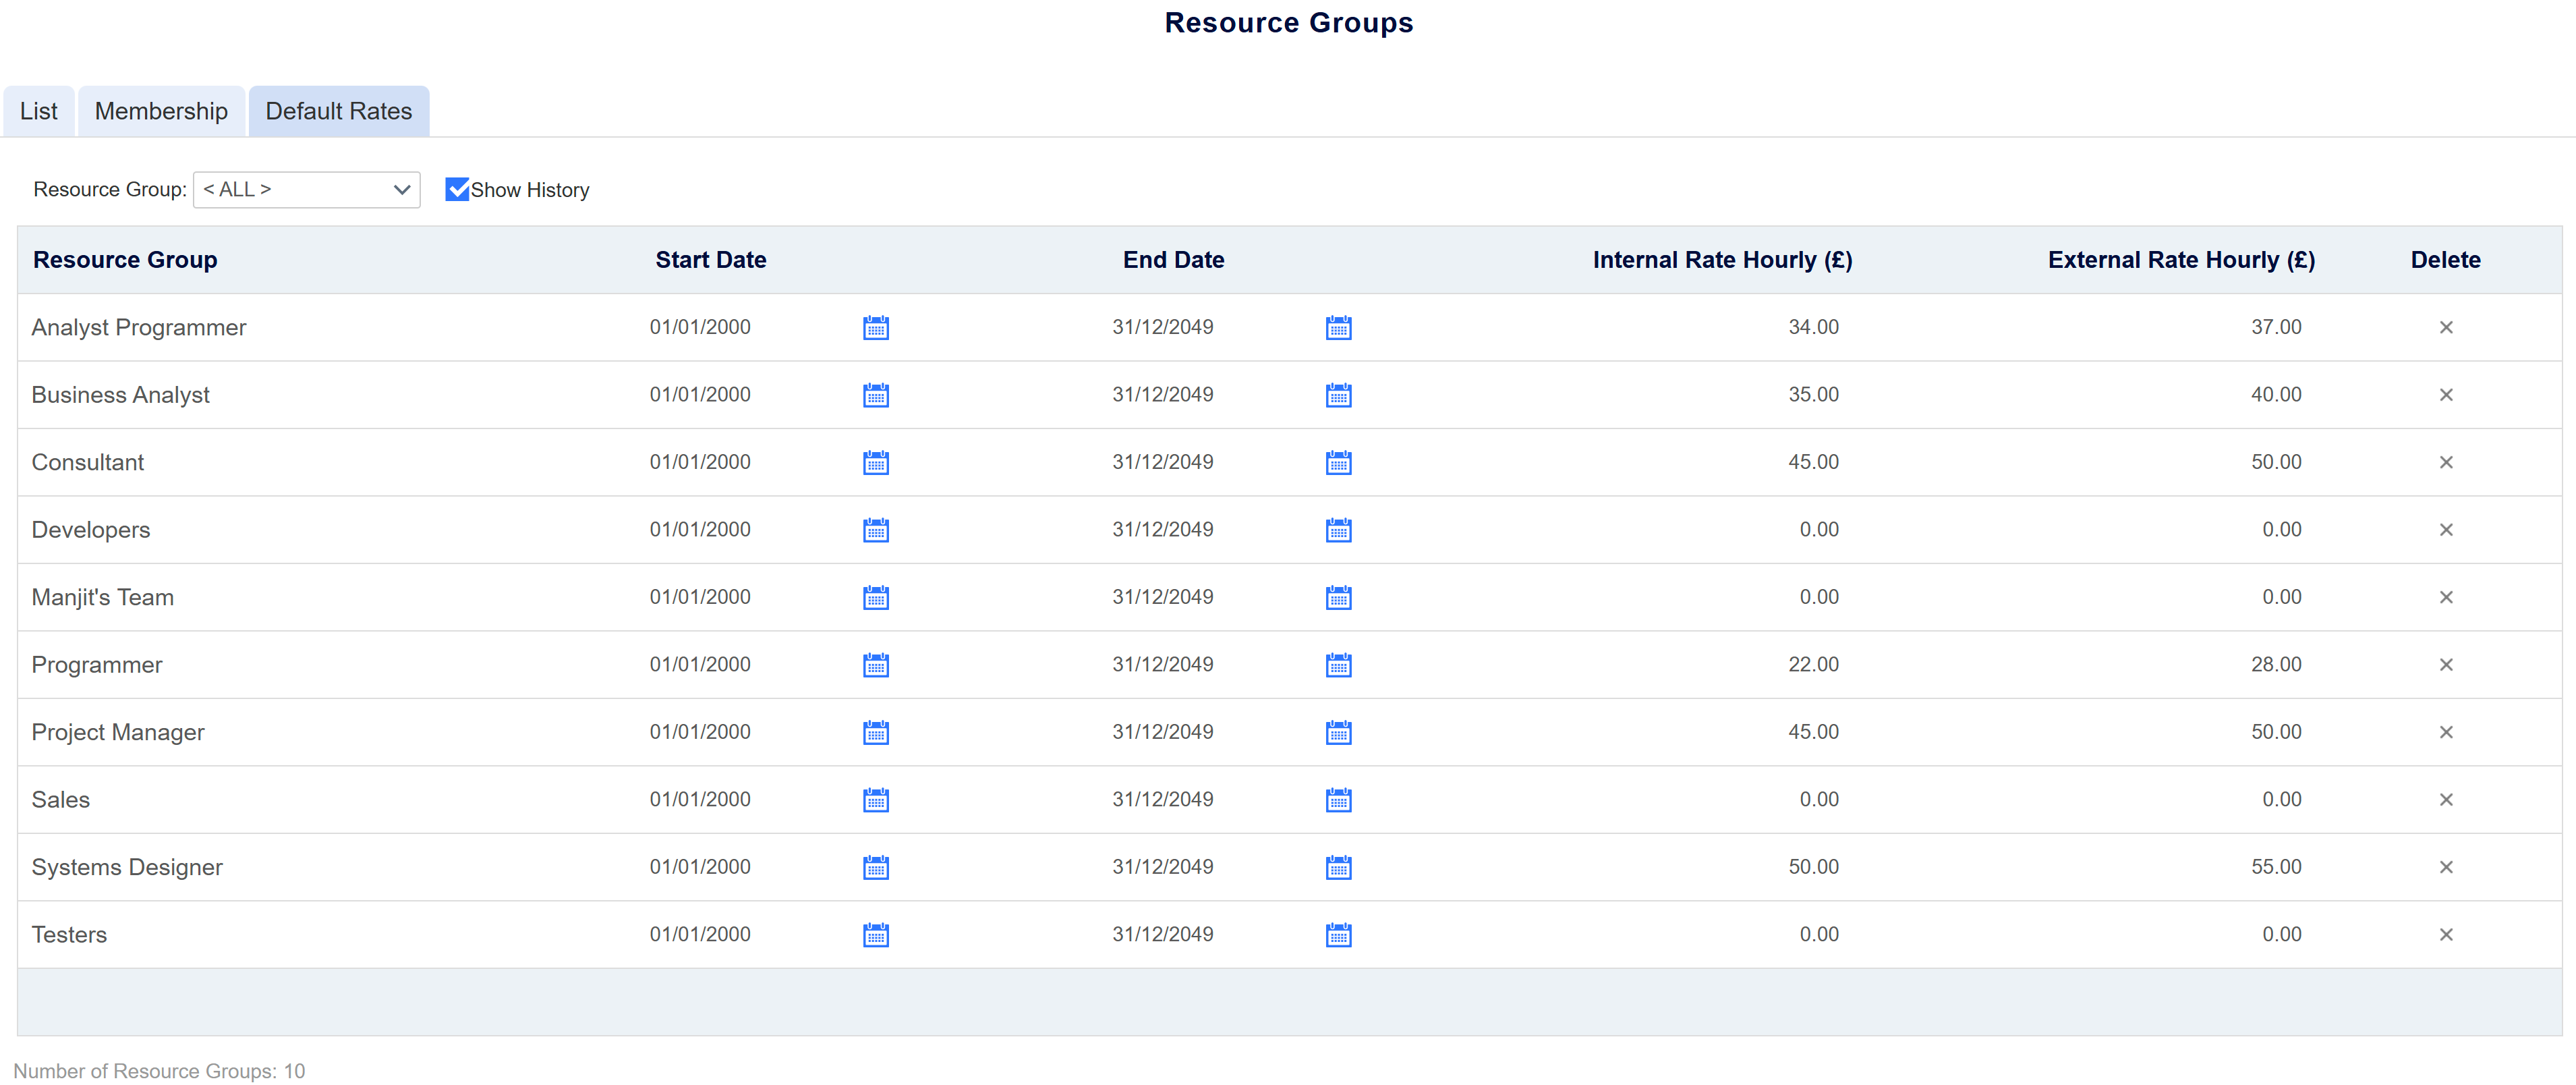Open End Date calendar for Sales
Image resolution: width=2576 pixels, height=1085 pixels.
[x=1338, y=800]
